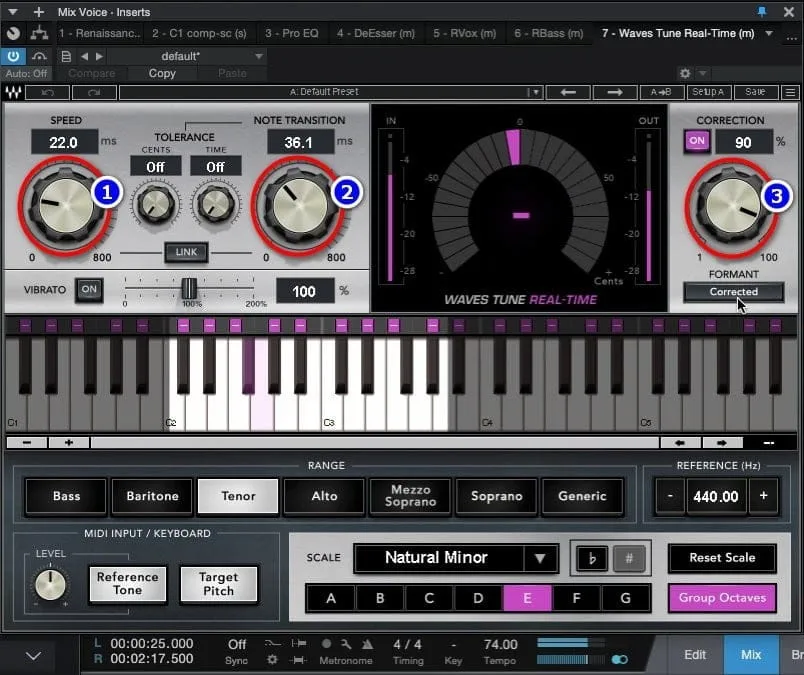
Task: Open the sidechain routing icon
Action: tap(39, 33)
